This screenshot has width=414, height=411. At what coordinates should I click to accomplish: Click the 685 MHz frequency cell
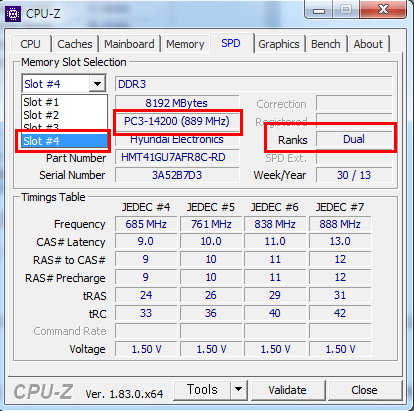point(146,224)
